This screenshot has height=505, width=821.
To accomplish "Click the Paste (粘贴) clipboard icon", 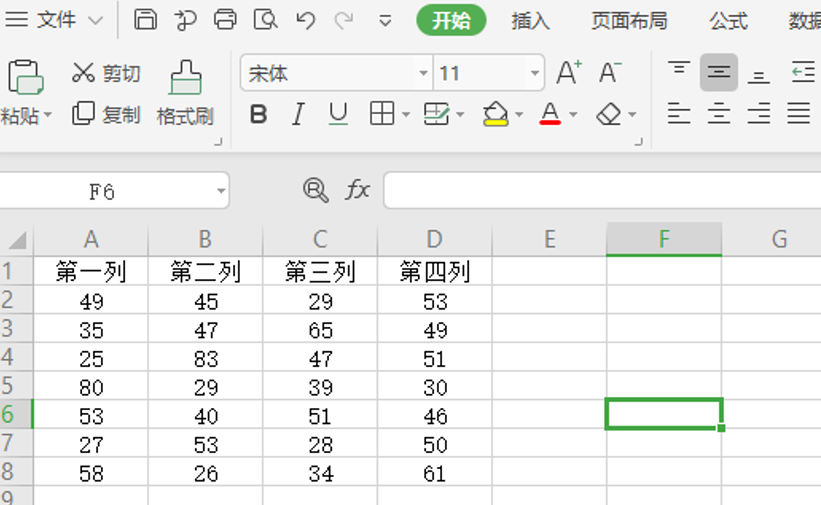I will [25, 78].
